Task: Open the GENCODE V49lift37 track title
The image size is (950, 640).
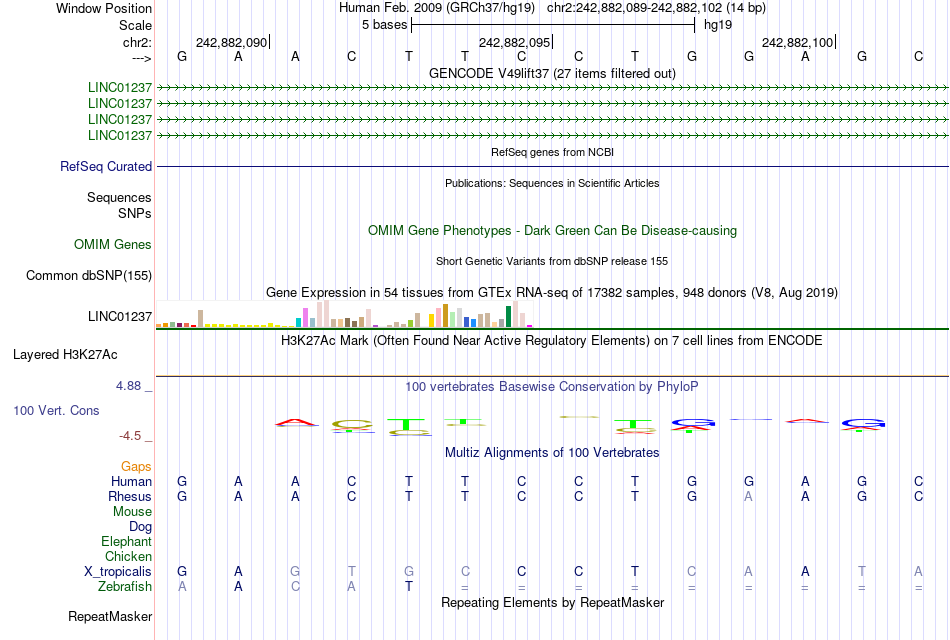Action: click(552, 73)
